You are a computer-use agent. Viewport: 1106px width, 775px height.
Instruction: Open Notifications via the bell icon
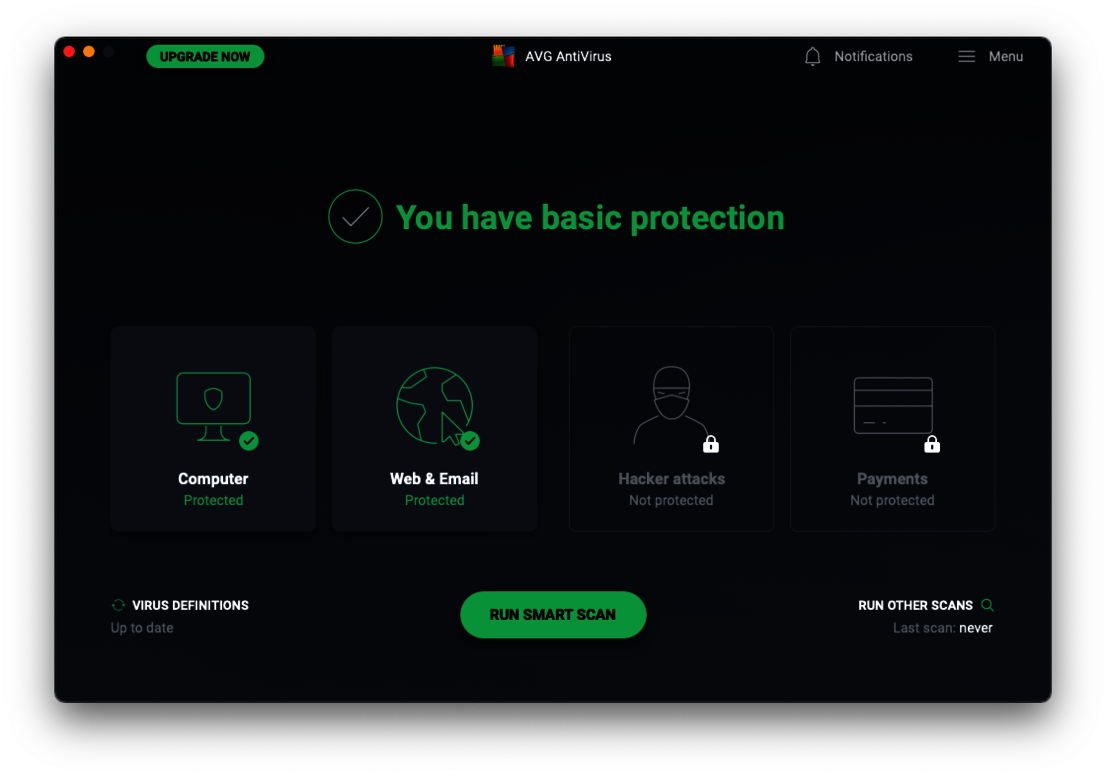click(812, 56)
